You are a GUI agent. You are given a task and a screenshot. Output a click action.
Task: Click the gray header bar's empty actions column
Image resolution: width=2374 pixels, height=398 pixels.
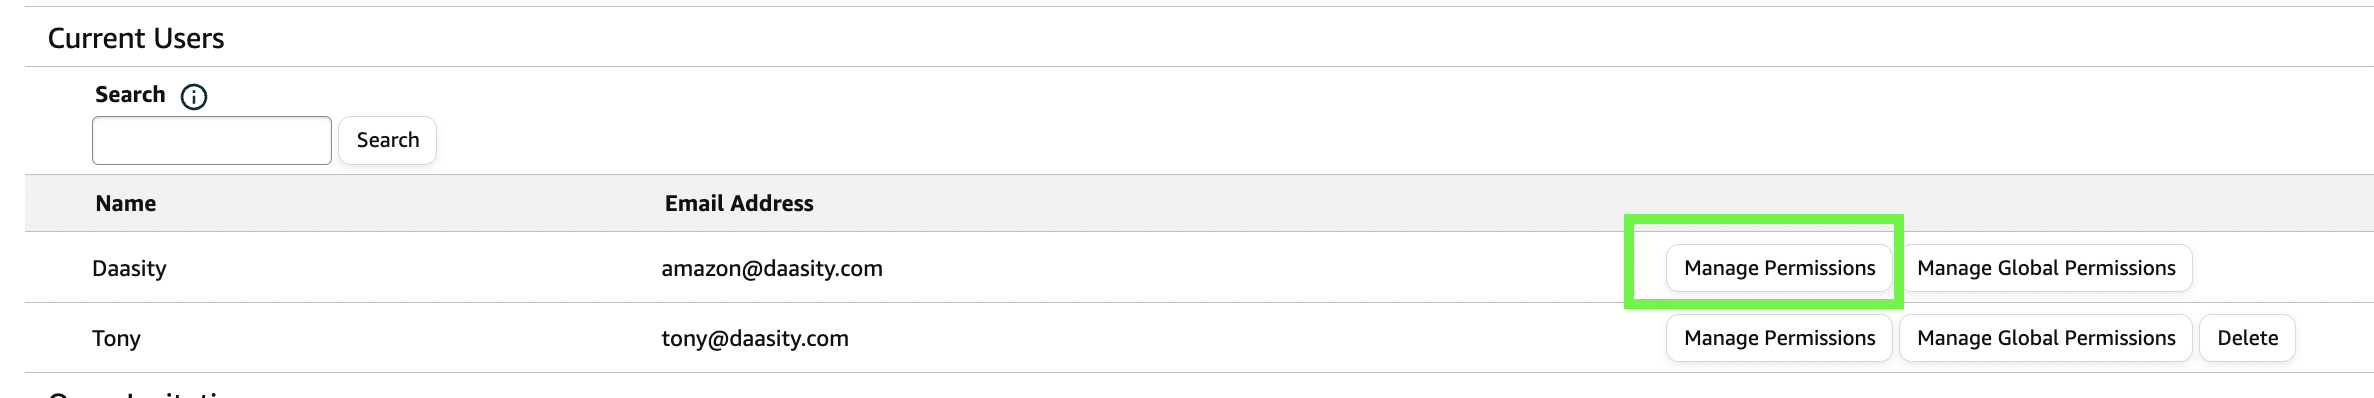pyautogui.click(x=2100, y=204)
